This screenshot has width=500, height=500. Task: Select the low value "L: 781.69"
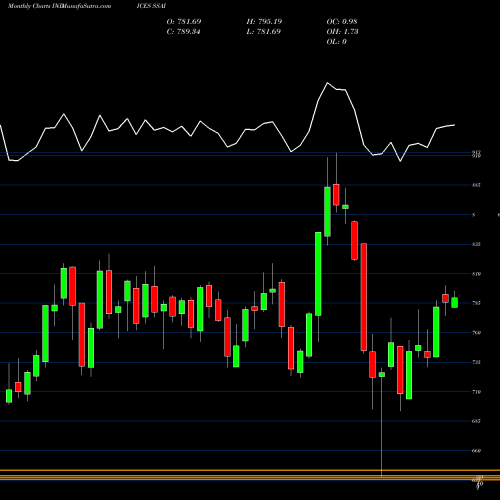[x=263, y=32]
